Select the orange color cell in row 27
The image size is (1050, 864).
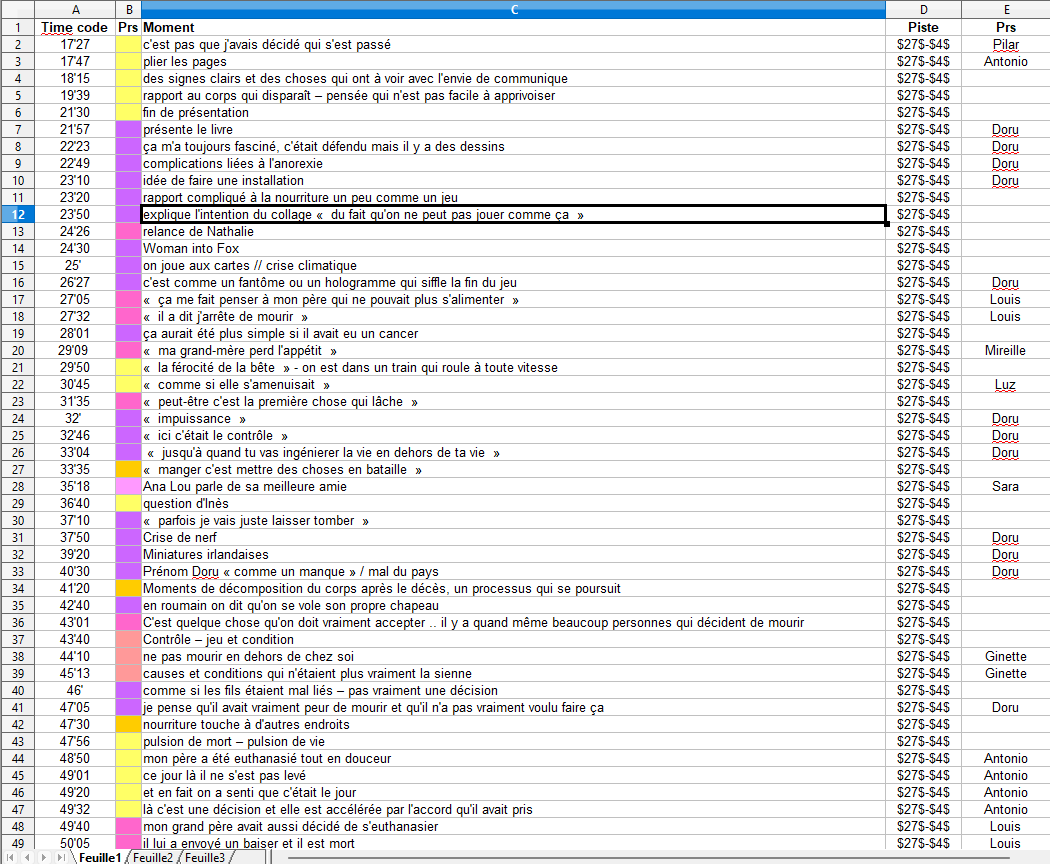(x=128, y=469)
